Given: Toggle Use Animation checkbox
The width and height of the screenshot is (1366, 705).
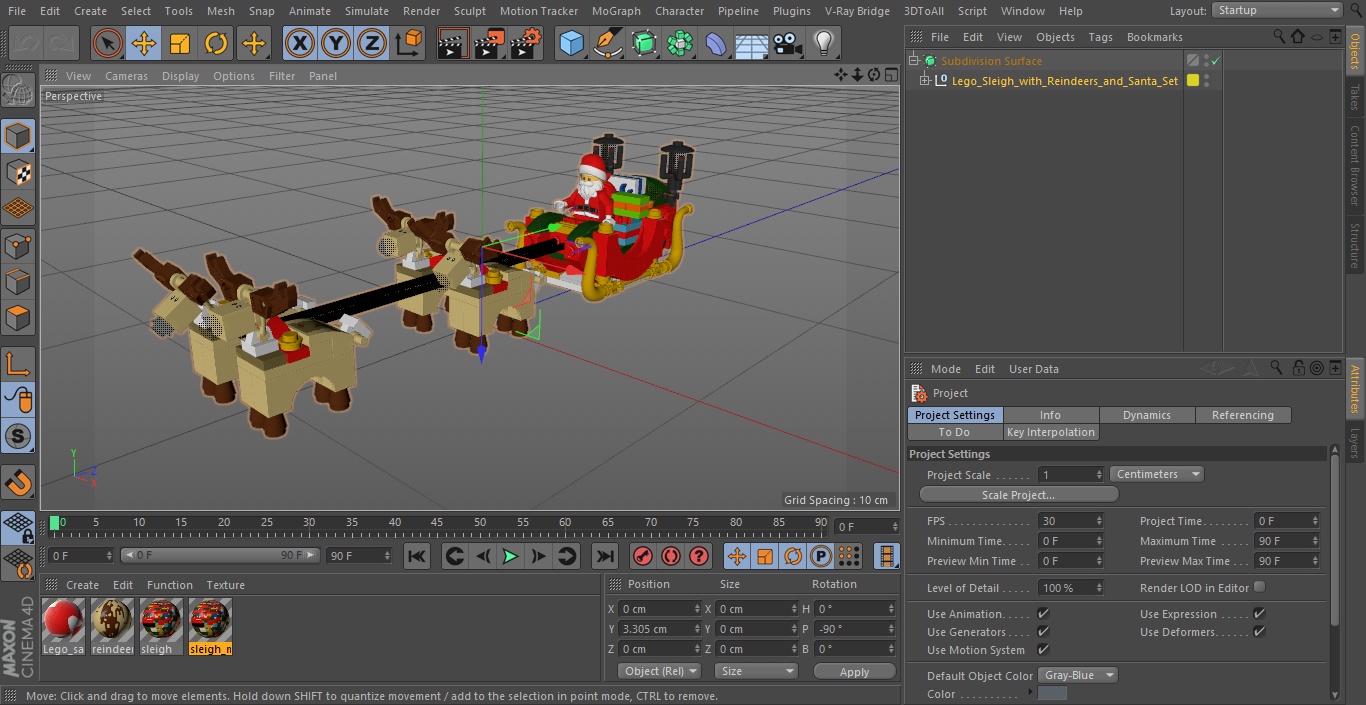Looking at the screenshot, I should 1043,613.
